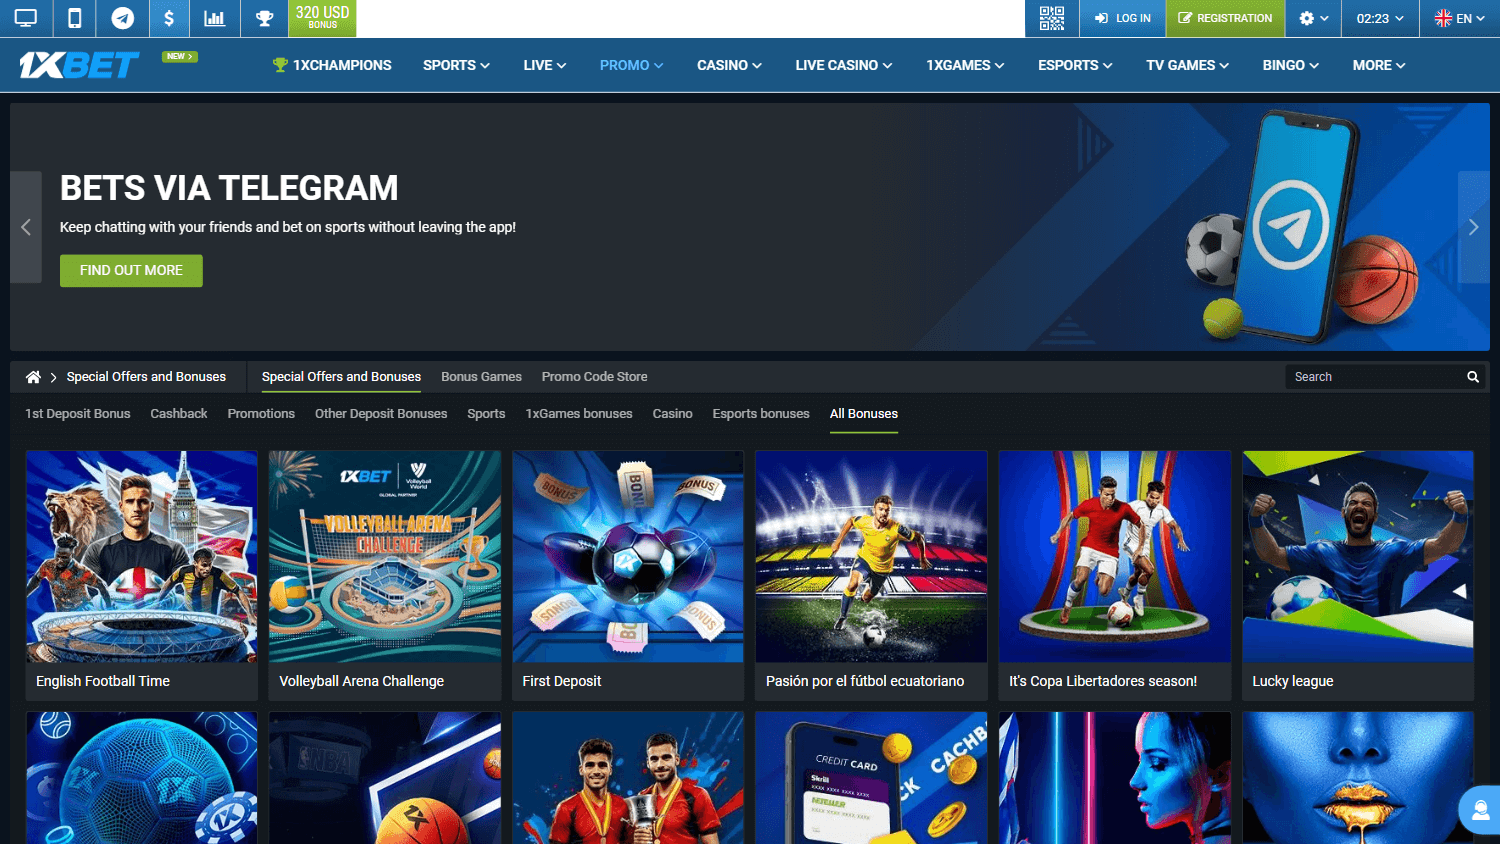Click the Telegram icon in top bar

click(x=123, y=18)
